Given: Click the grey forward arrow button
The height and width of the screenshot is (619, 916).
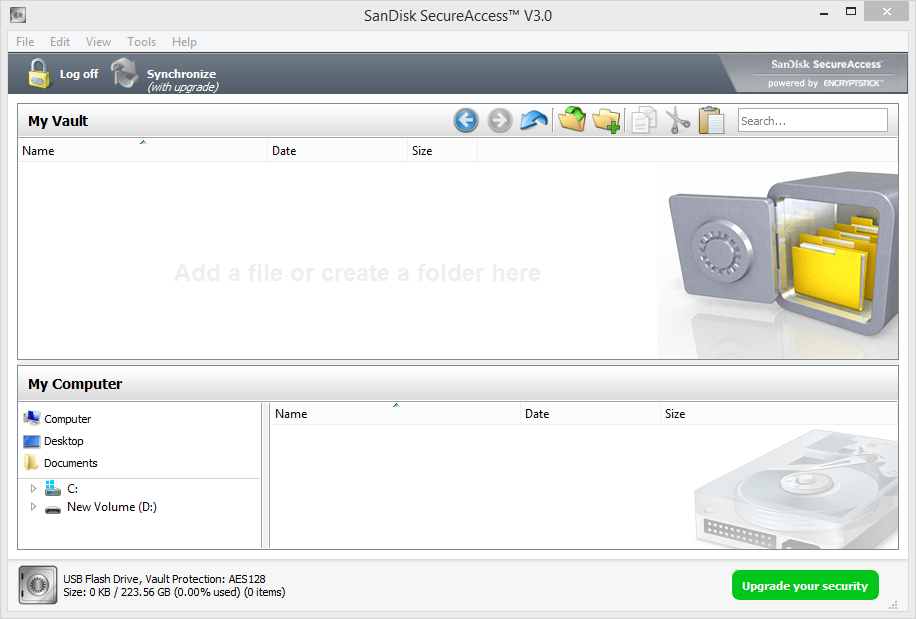Looking at the screenshot, I should (x=499, y=121).
